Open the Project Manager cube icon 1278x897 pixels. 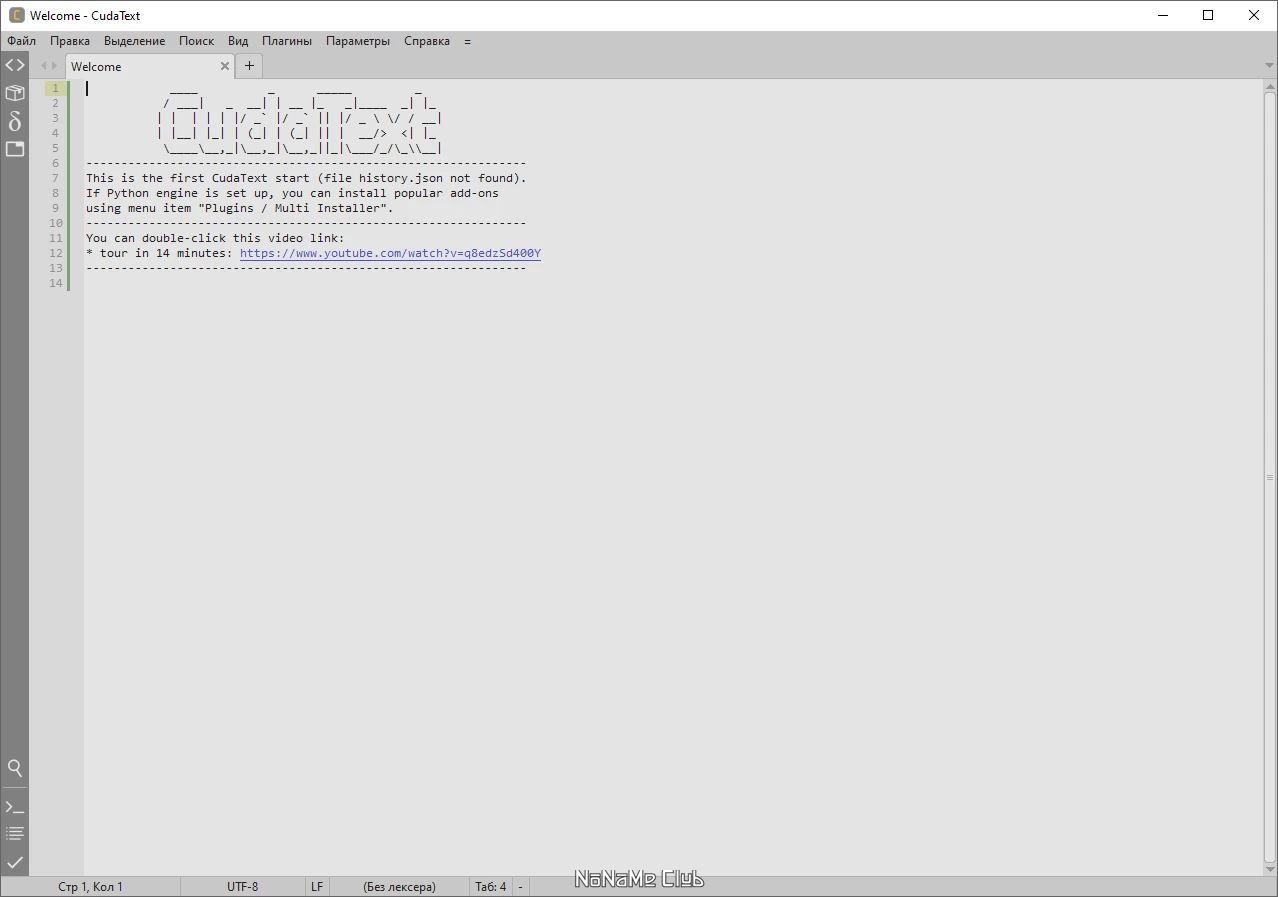pyautogui.click(x=15, y=93)
